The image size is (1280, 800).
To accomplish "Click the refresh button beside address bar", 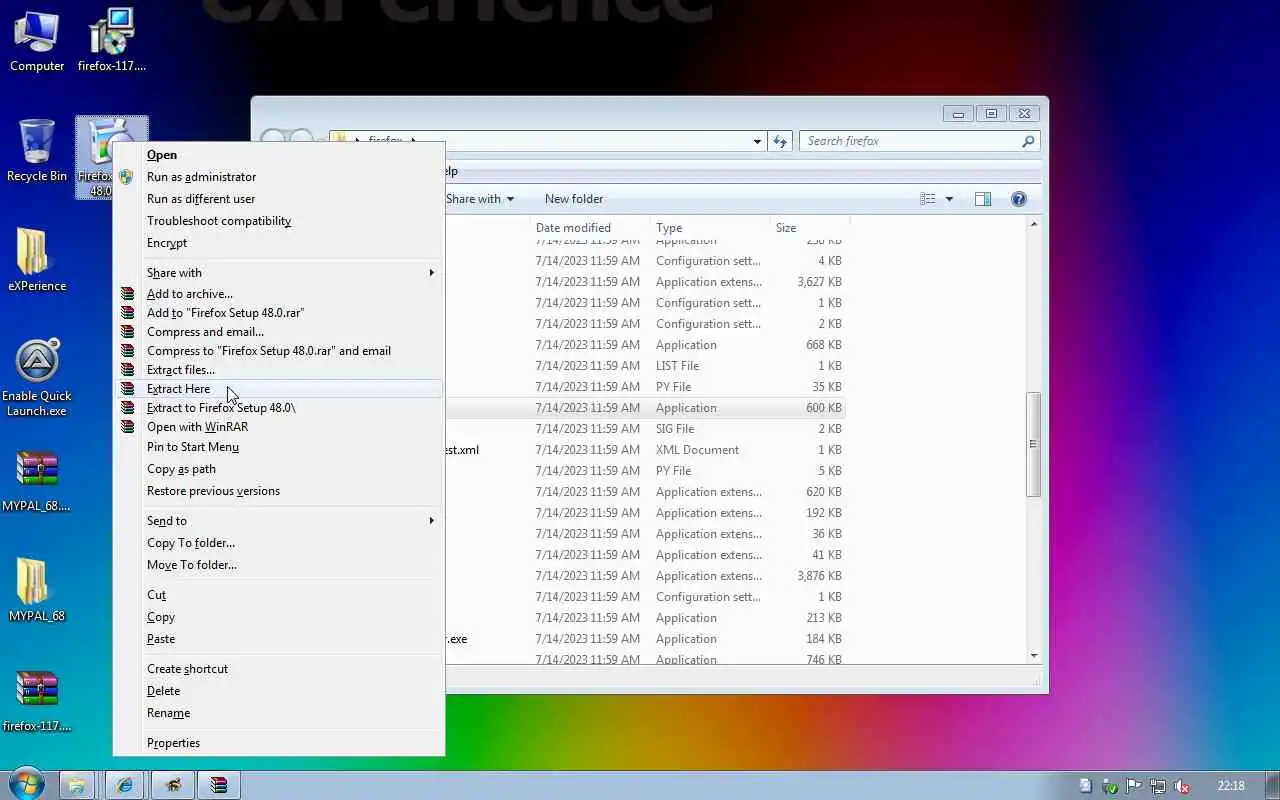I will (781, 141).
